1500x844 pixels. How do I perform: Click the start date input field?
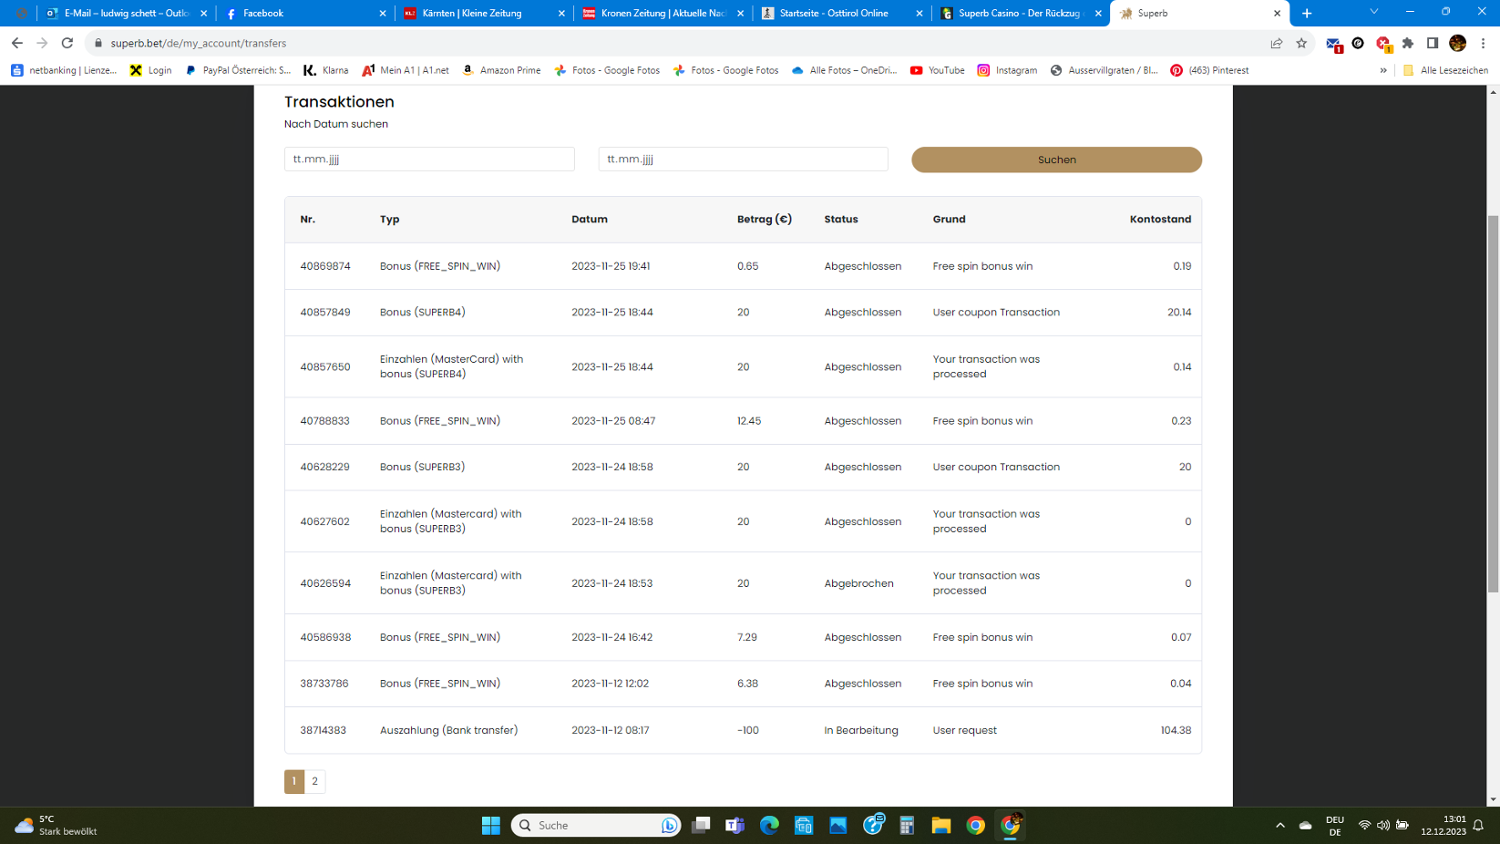pos(429,159)
